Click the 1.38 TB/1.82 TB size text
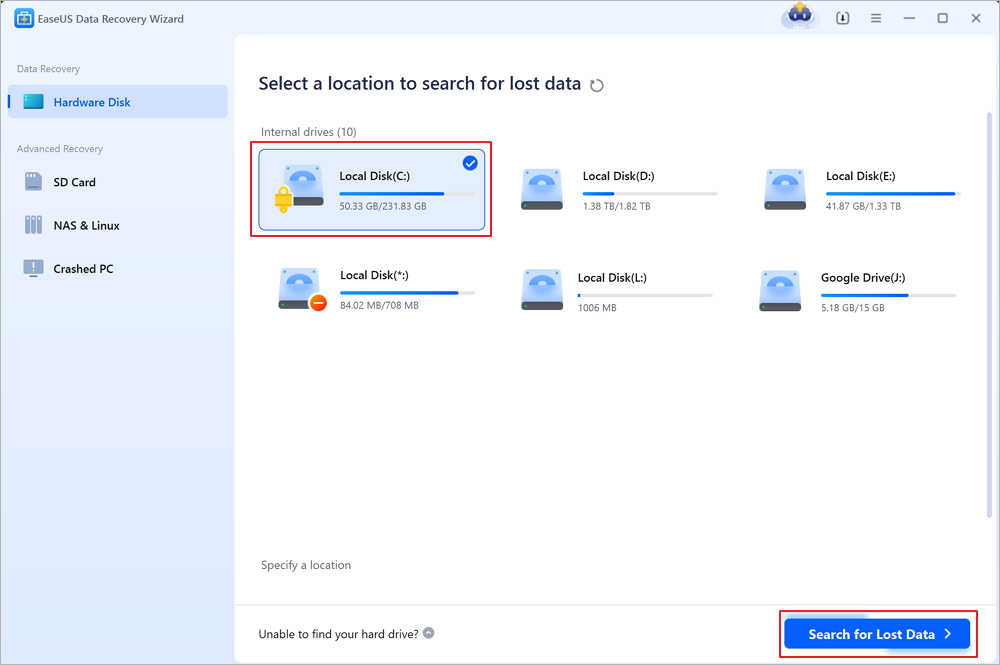Image resolution: width=1000 pixels, height=665 pixels. pyautogui.click(x=616, y=206)
